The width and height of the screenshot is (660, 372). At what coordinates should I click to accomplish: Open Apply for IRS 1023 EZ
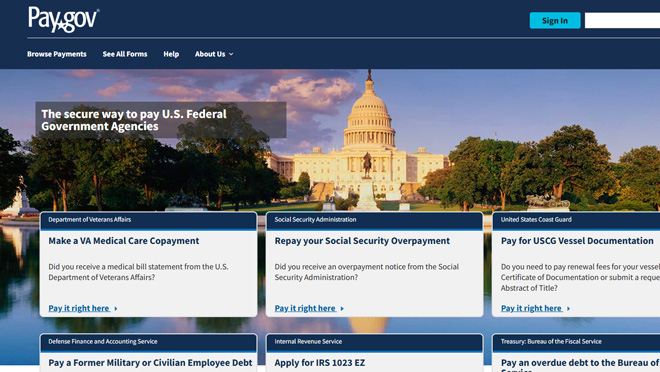[x=320, y=363]
